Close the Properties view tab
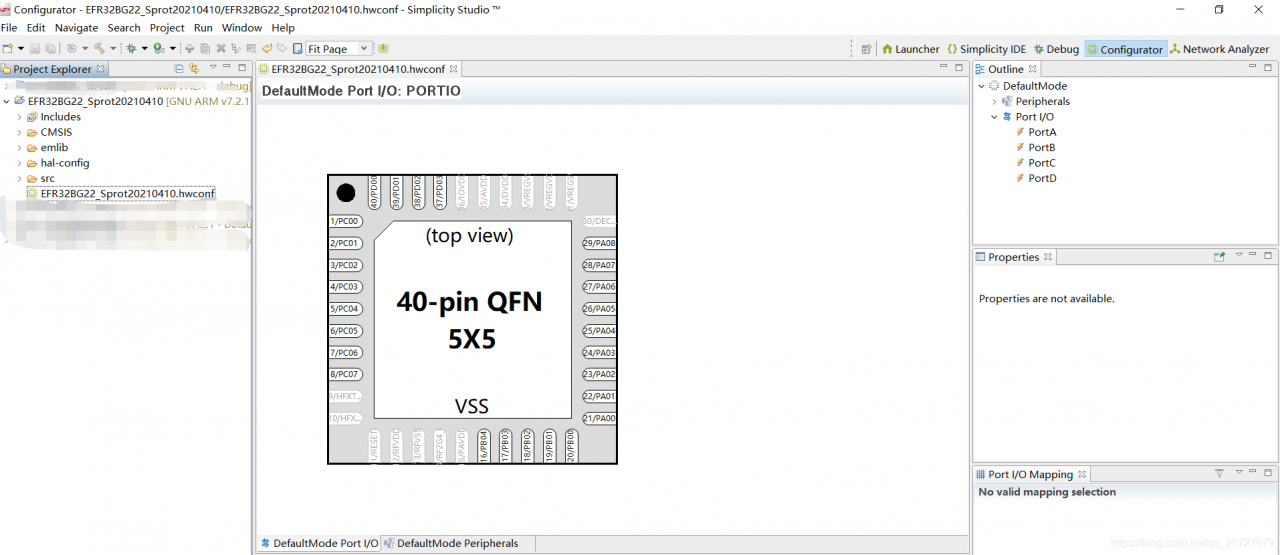1280x555 pixels. coord(1048,257)
